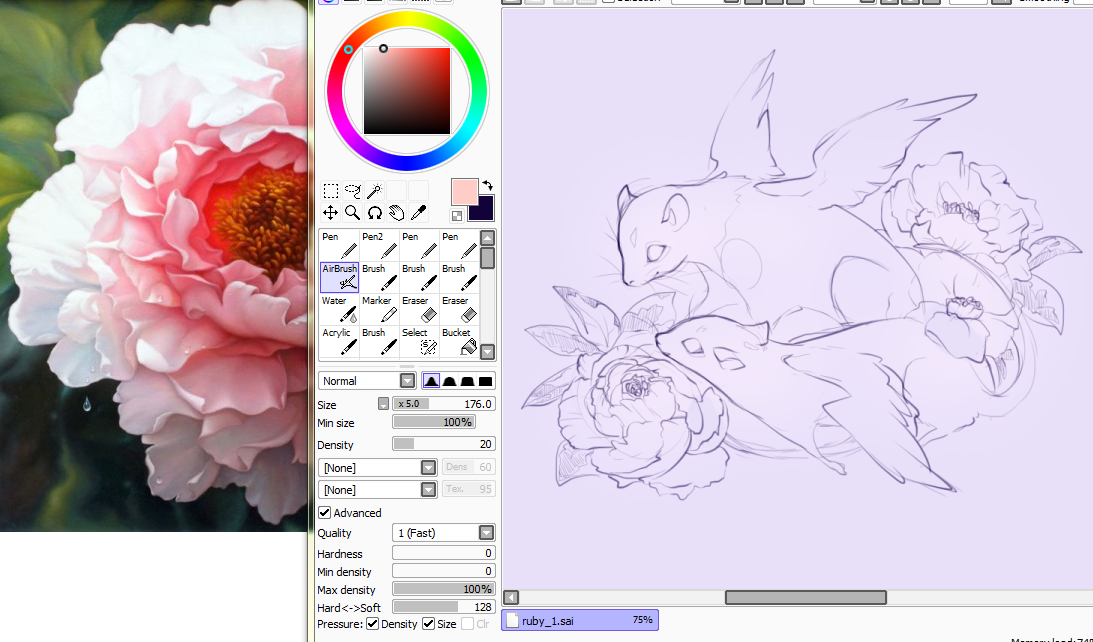Select the hand pan tool
Screen dimensions: 1093x642
[x=397, y=213]
